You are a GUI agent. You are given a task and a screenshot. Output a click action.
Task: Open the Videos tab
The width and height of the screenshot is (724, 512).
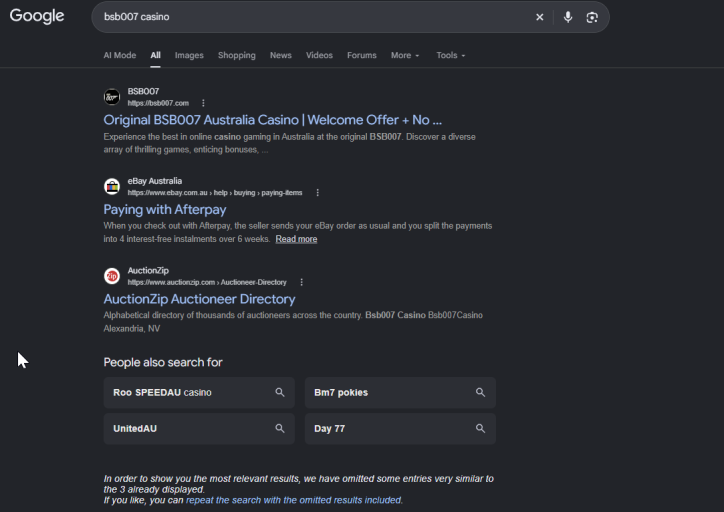coord(319,55)
